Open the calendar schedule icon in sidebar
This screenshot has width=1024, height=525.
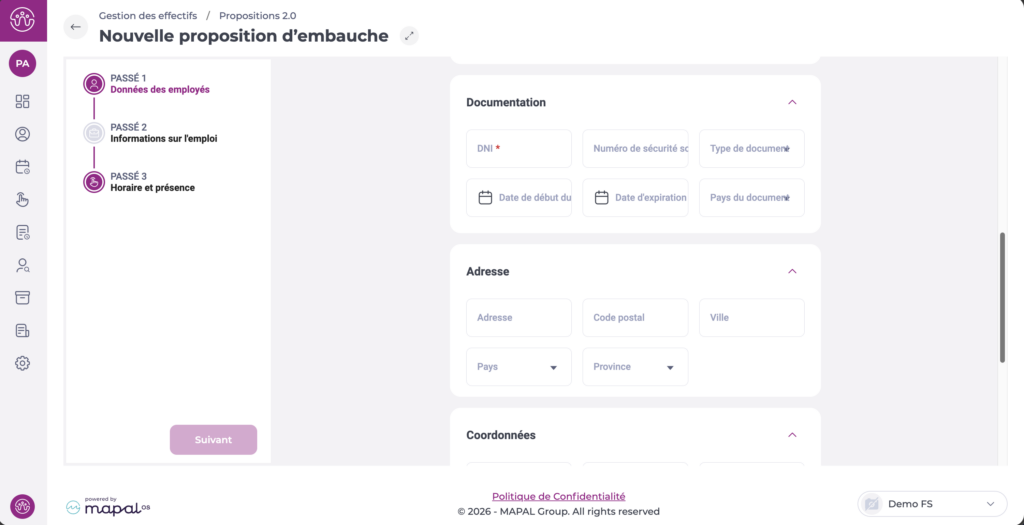(23, 167)
